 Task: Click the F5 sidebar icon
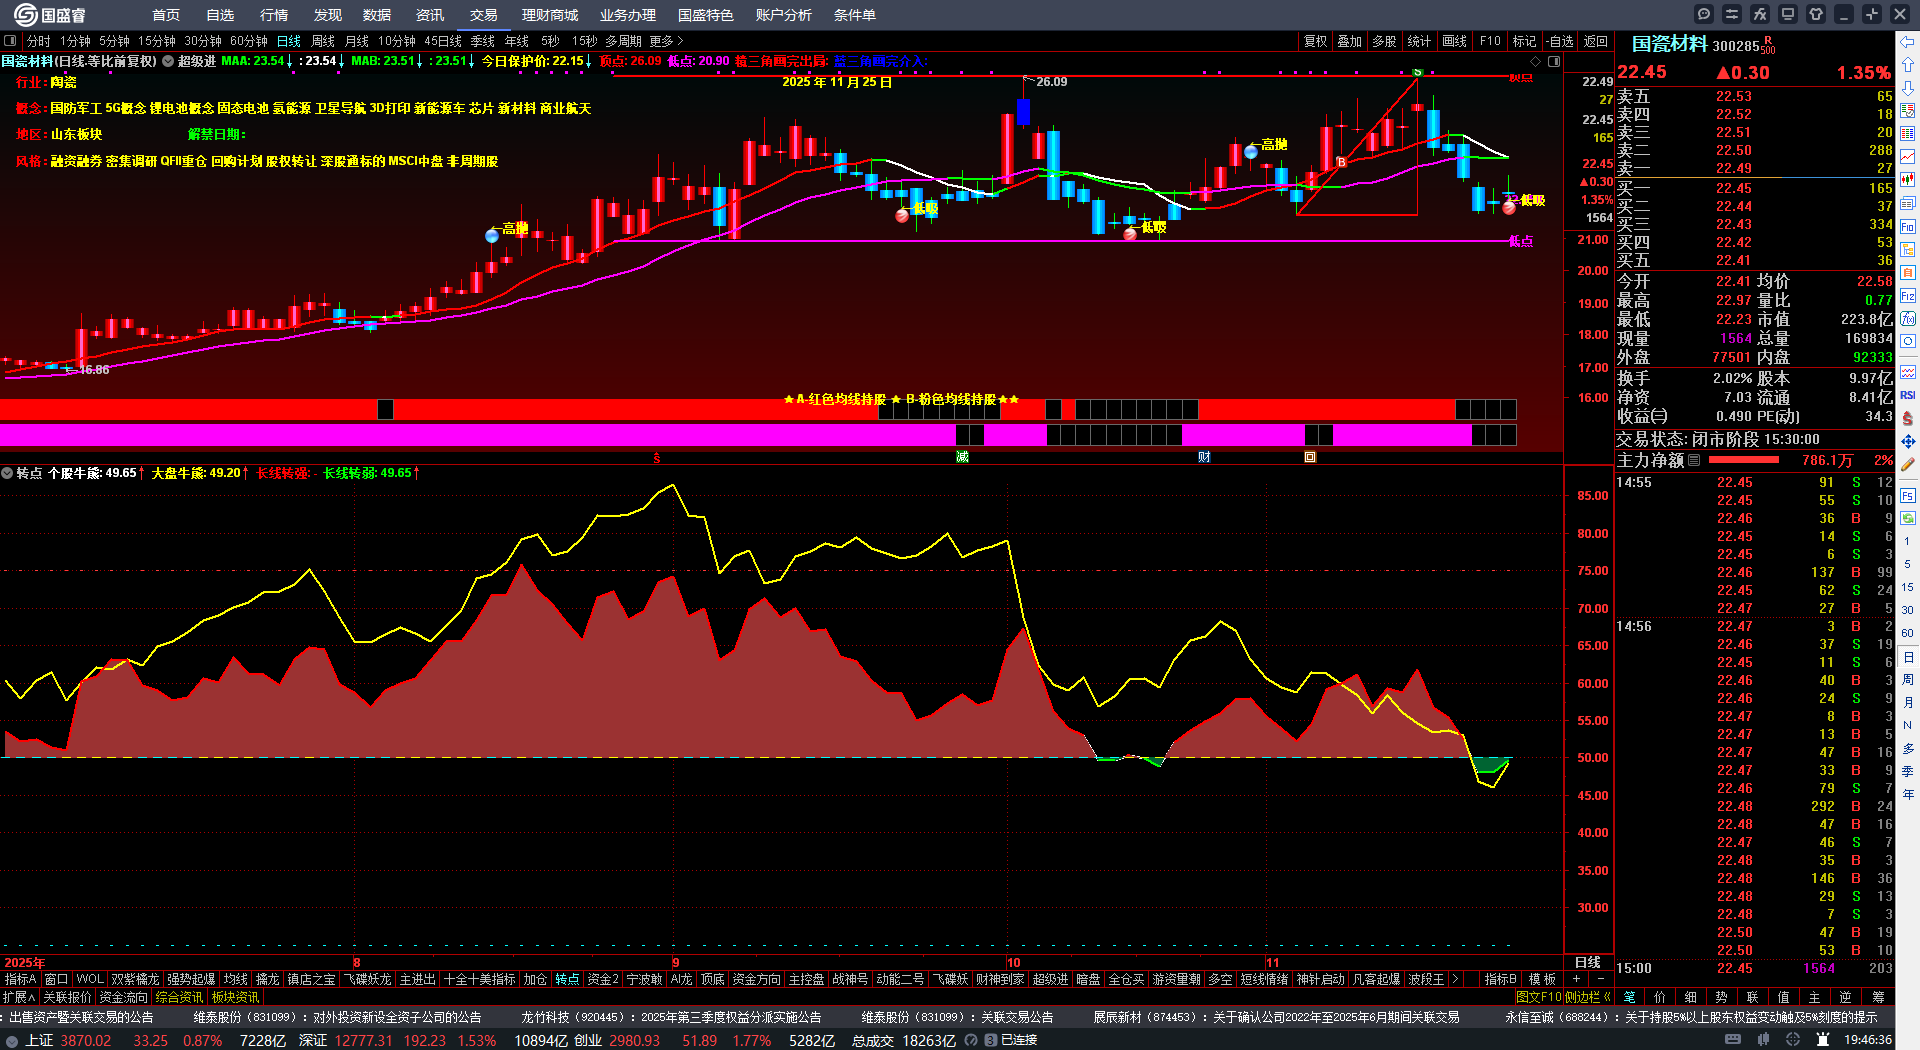click(x=1908, y=495)
